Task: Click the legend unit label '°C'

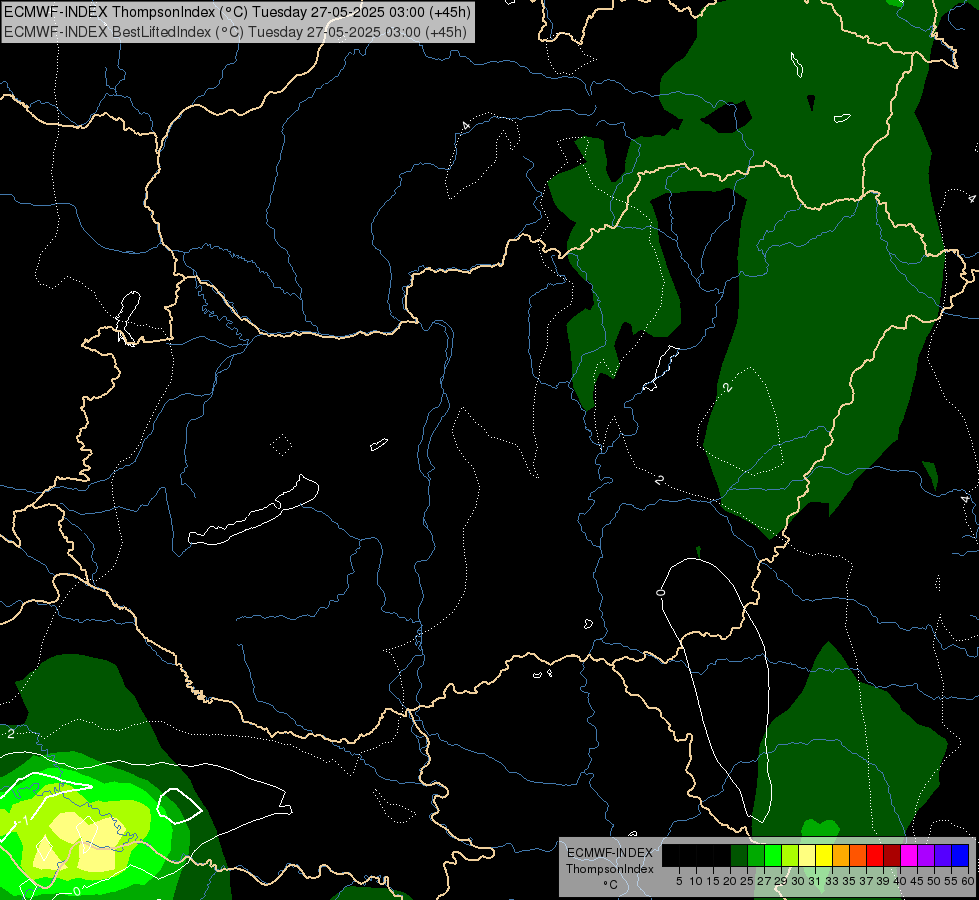Action: click(610, 885)
